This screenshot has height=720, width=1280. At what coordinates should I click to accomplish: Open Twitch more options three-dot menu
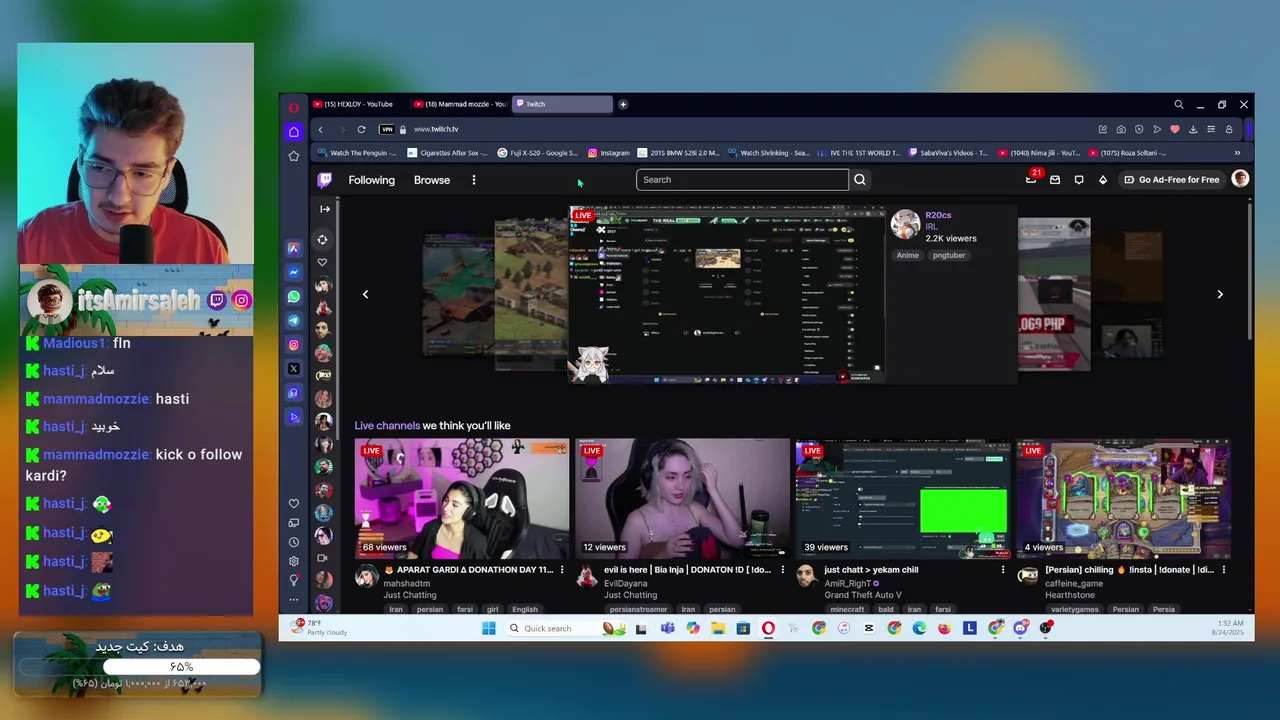pyautogui.click(x=474, y=180)
